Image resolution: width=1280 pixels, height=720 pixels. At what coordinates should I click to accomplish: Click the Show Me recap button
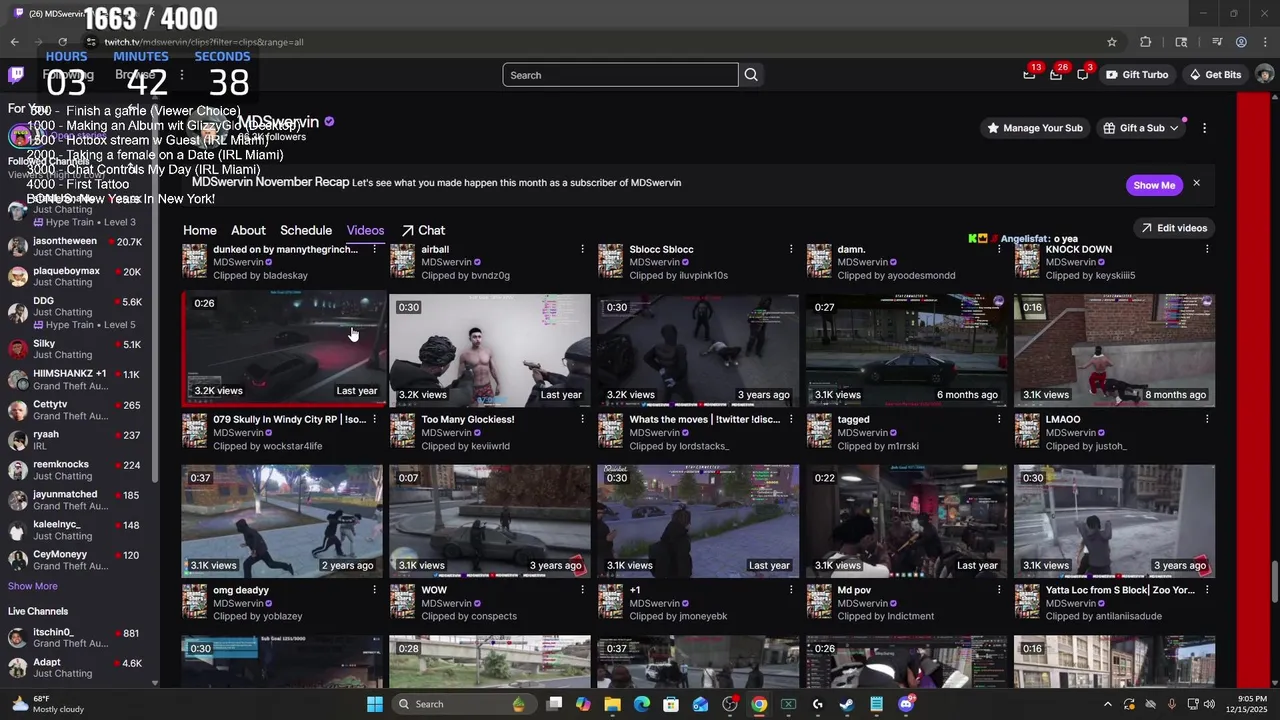coord(1154,185)
